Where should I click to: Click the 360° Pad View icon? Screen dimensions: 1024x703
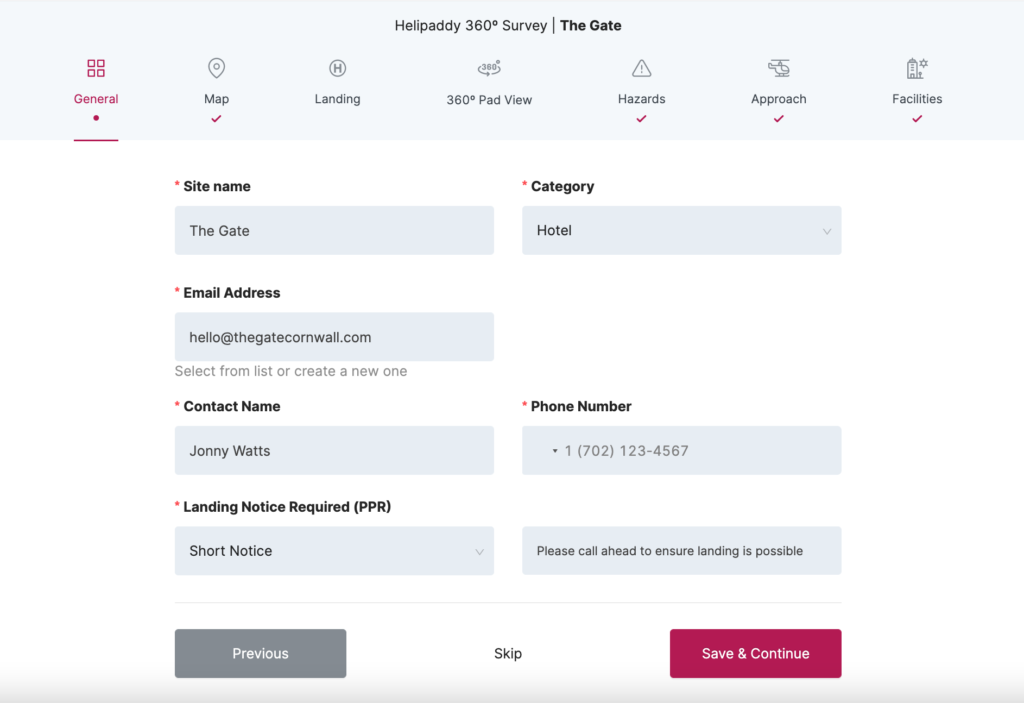pyautogui.click(x=489, y=68)
